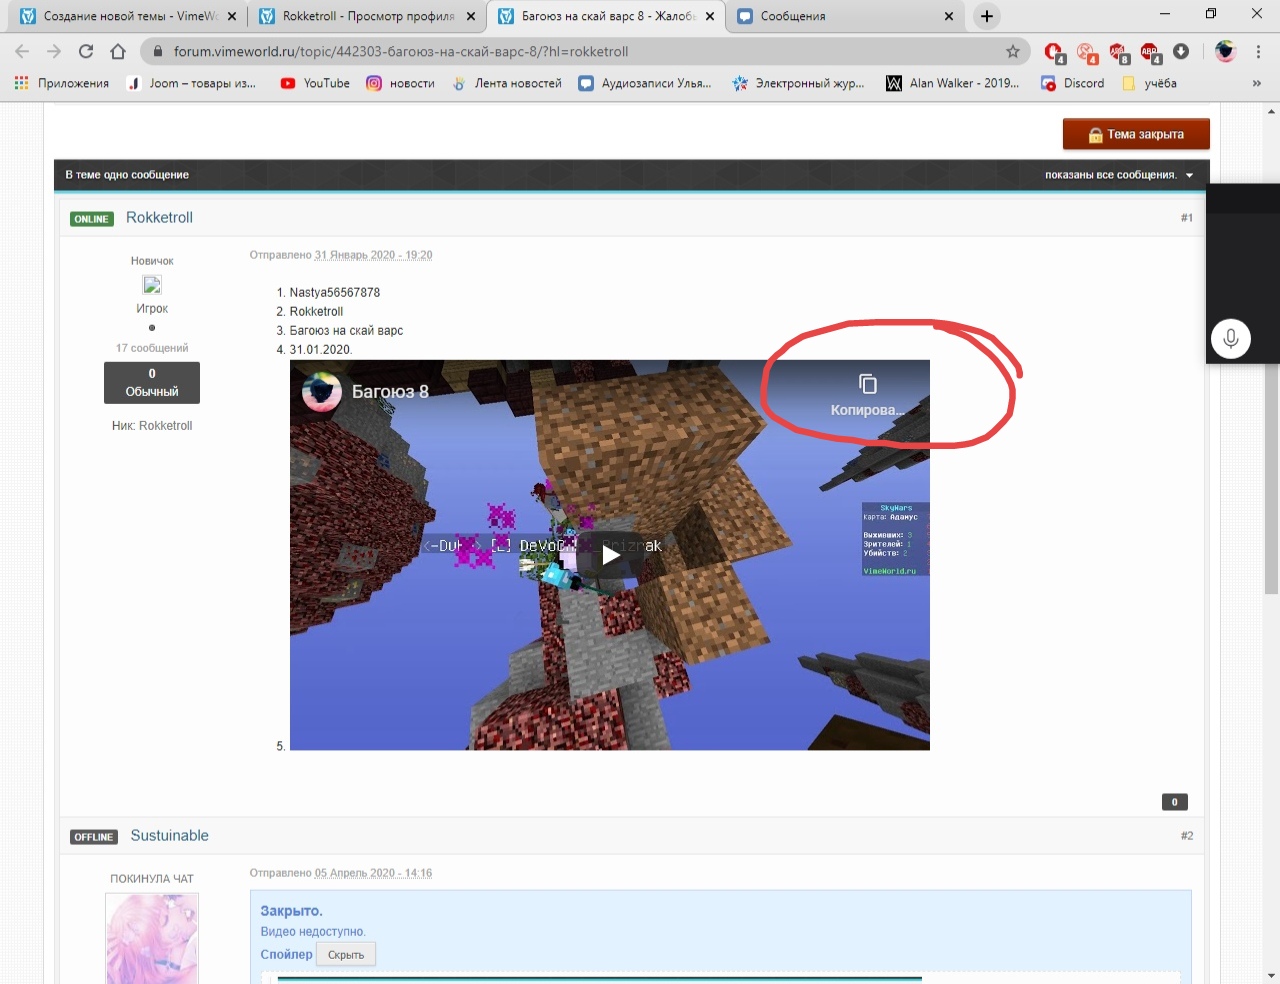Open the Аудиозаписи Улья... bookmark
The height and width of the screenshot is (984, 1280).
point(645,83)
